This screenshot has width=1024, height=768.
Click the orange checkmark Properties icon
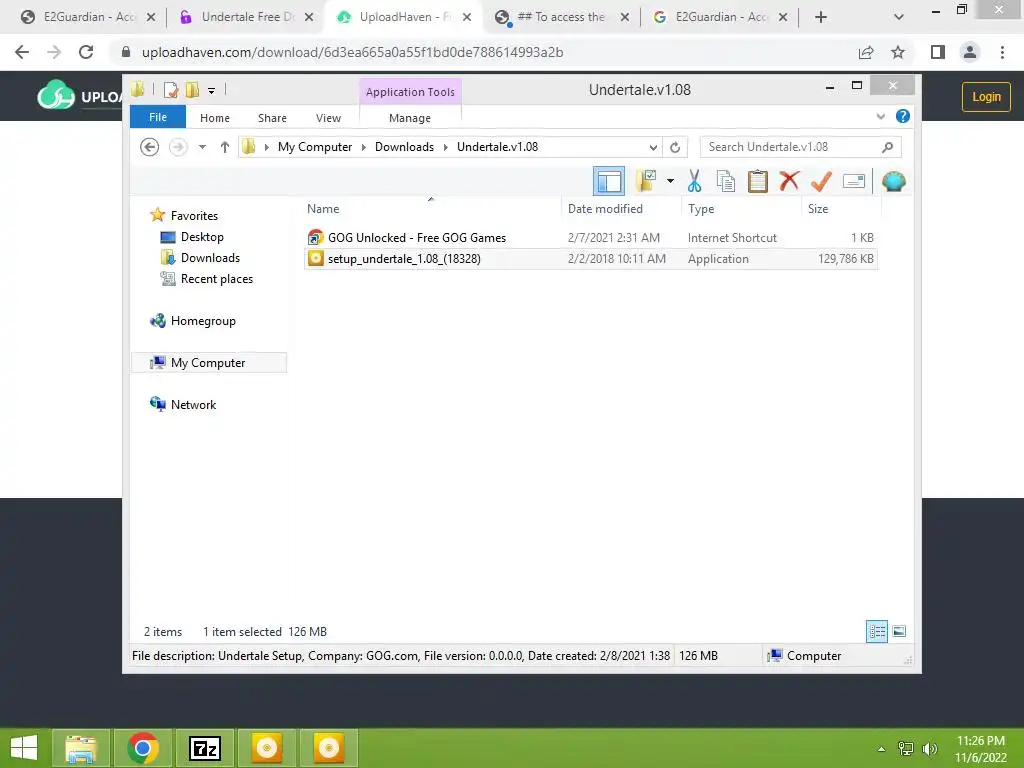tap(821, 181)
